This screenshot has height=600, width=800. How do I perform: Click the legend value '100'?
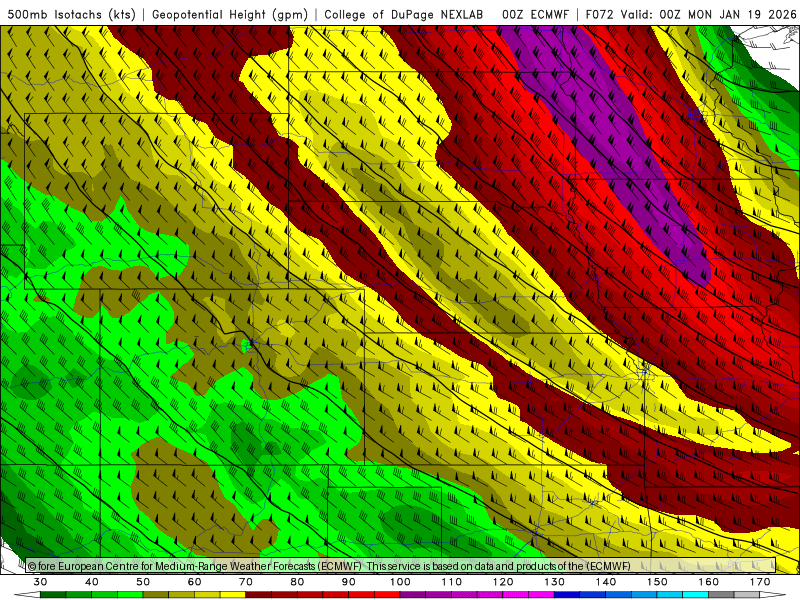coord(401,582)
